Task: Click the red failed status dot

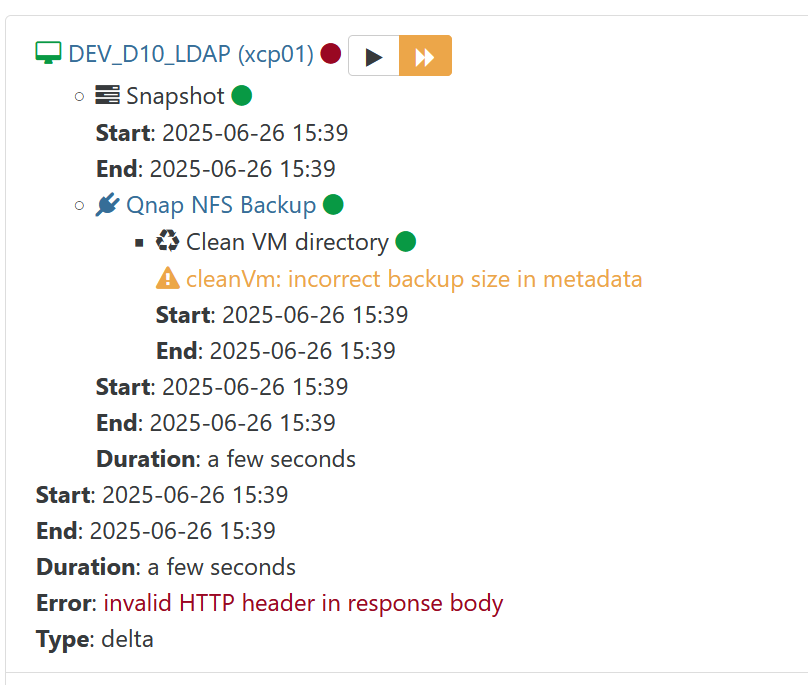Action: tap(330, 54)
